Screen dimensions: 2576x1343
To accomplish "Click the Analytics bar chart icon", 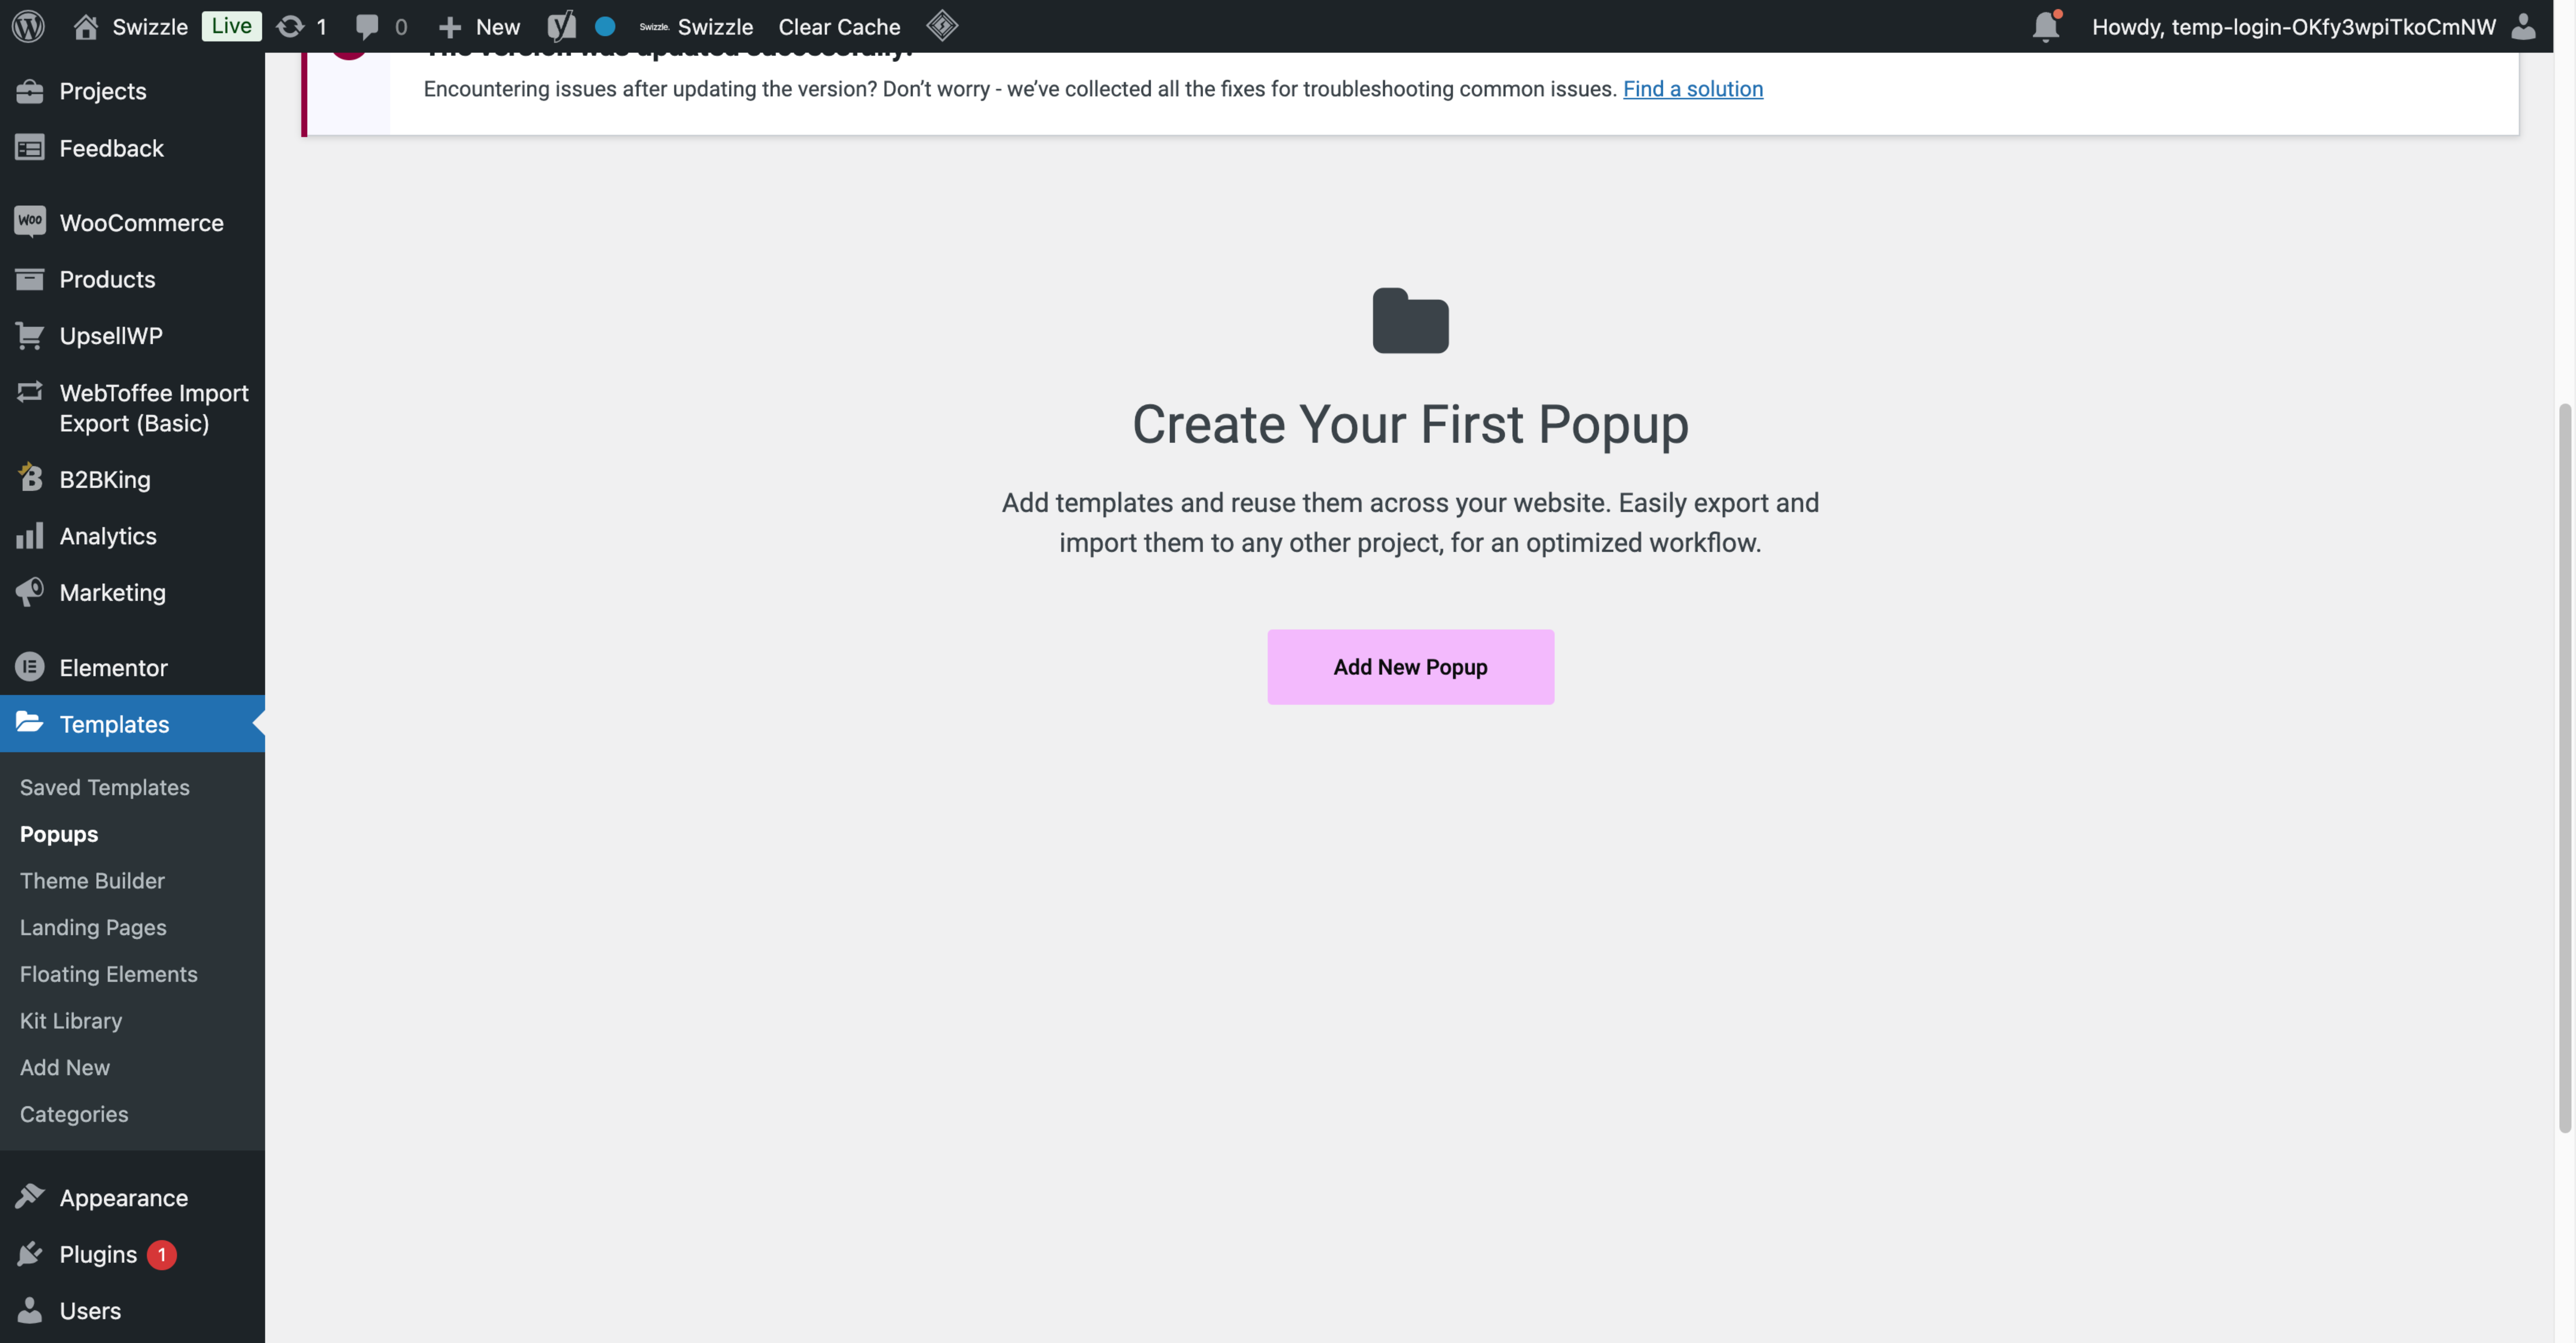I will point(30,536).
